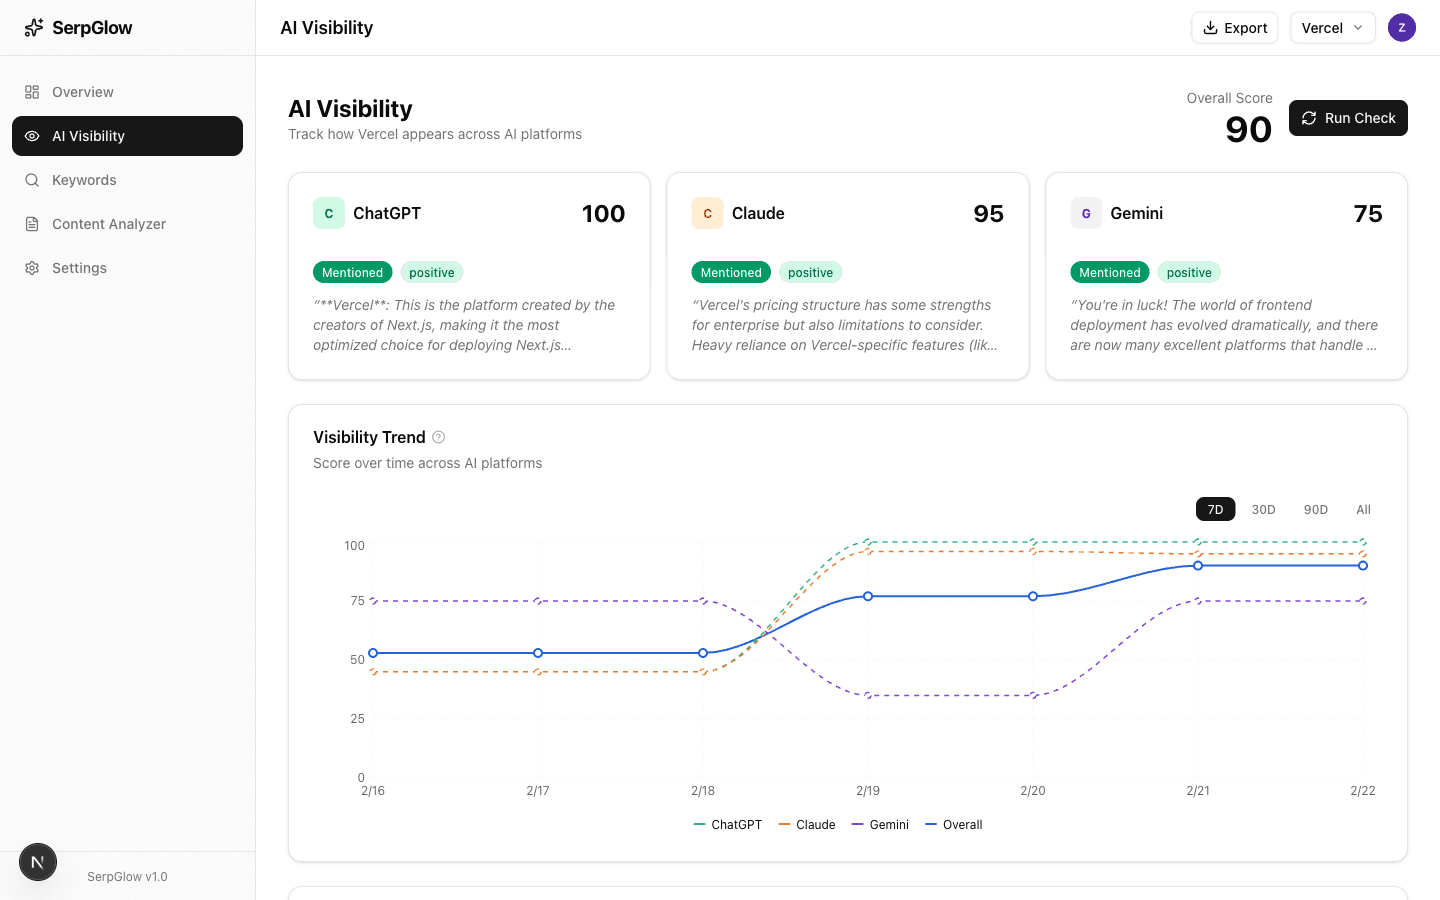
Task: Click the Gemini platform badge icon
Action: [x=1086, y=213]
